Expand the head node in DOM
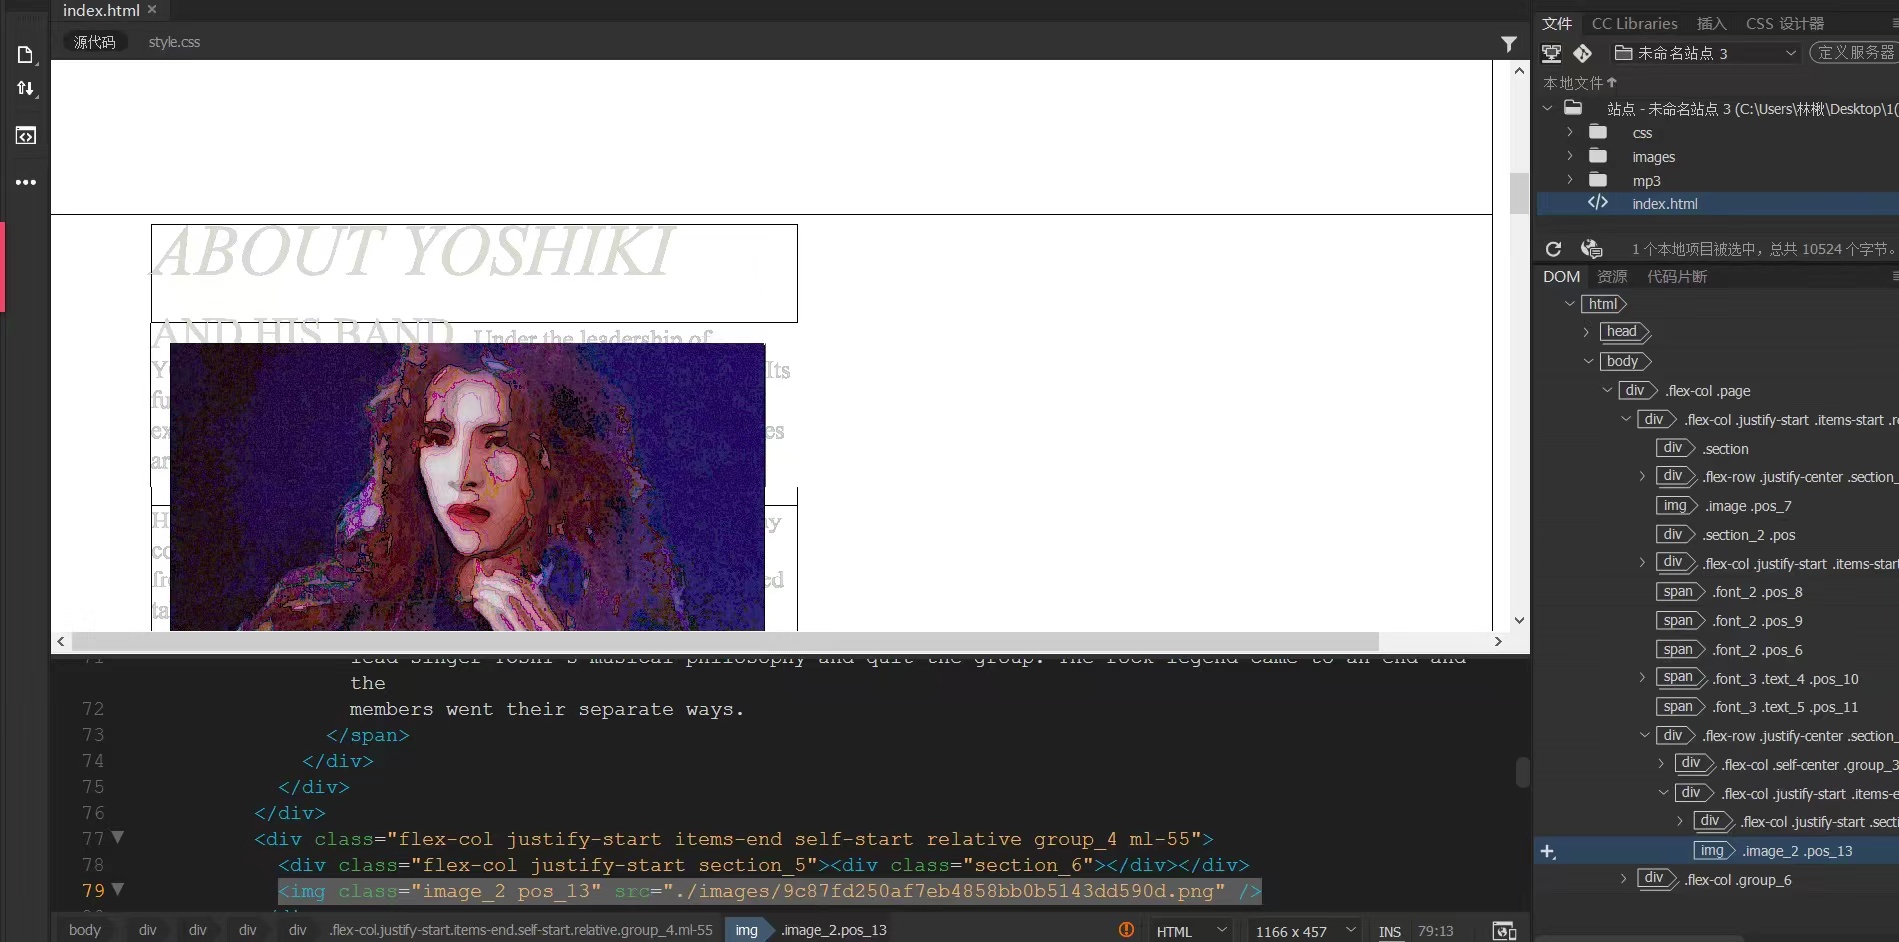This screenshot has width=1899, height=942. tap(1587, 332)
